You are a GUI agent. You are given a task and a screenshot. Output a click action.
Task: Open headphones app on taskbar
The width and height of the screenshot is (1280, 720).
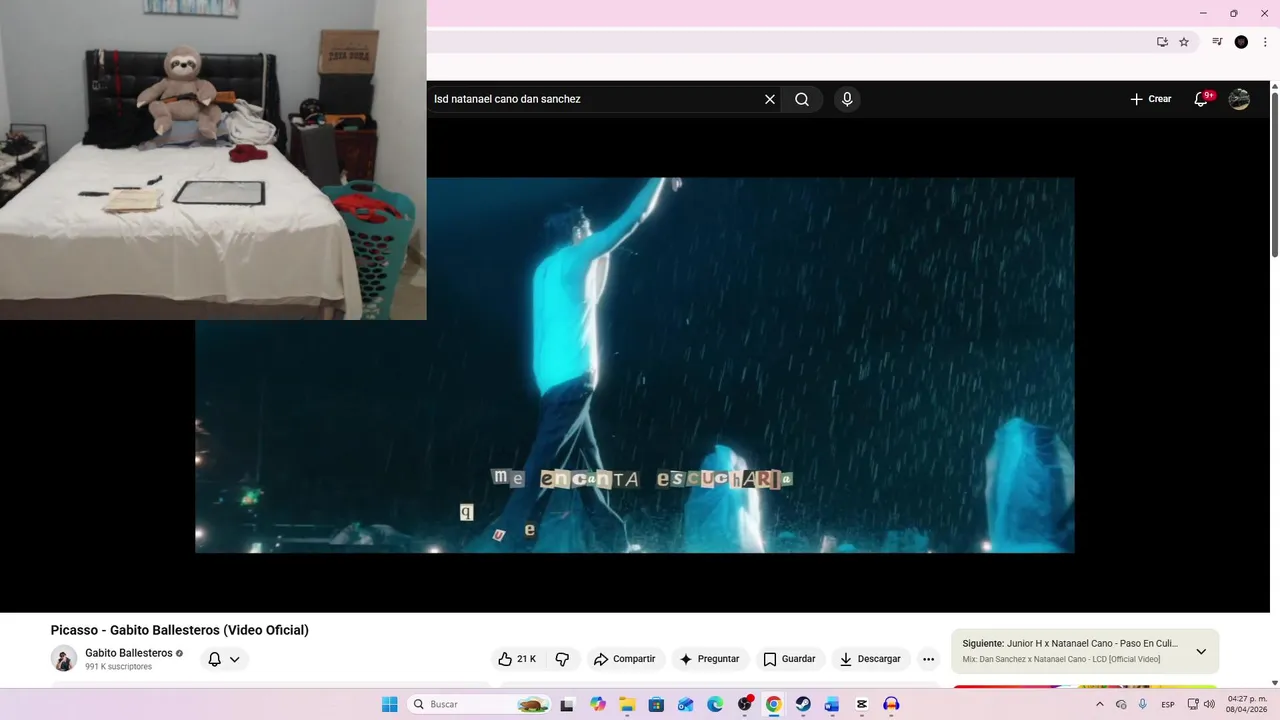tap(891, 704)
